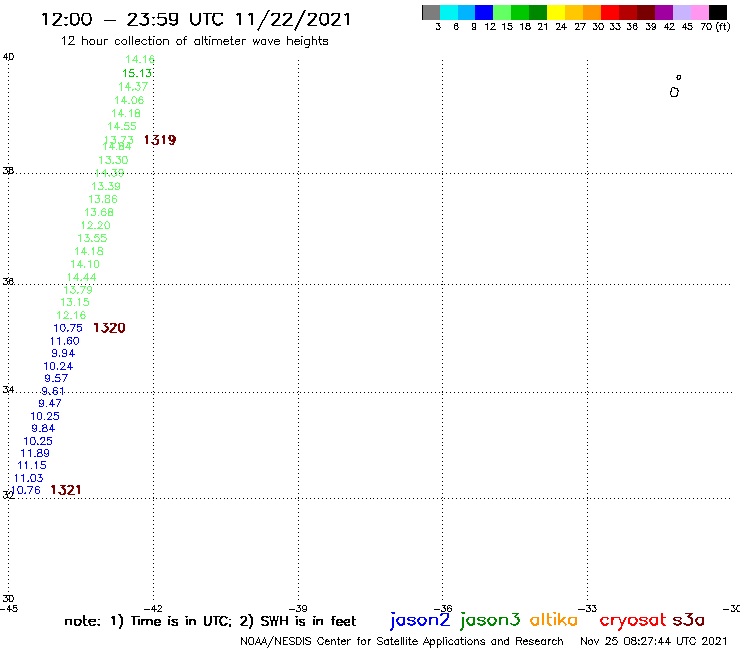Viewport: 740px width, 650px height.
Task: Select the 13.55 wave height reading
Action: [x=92, y=238]
